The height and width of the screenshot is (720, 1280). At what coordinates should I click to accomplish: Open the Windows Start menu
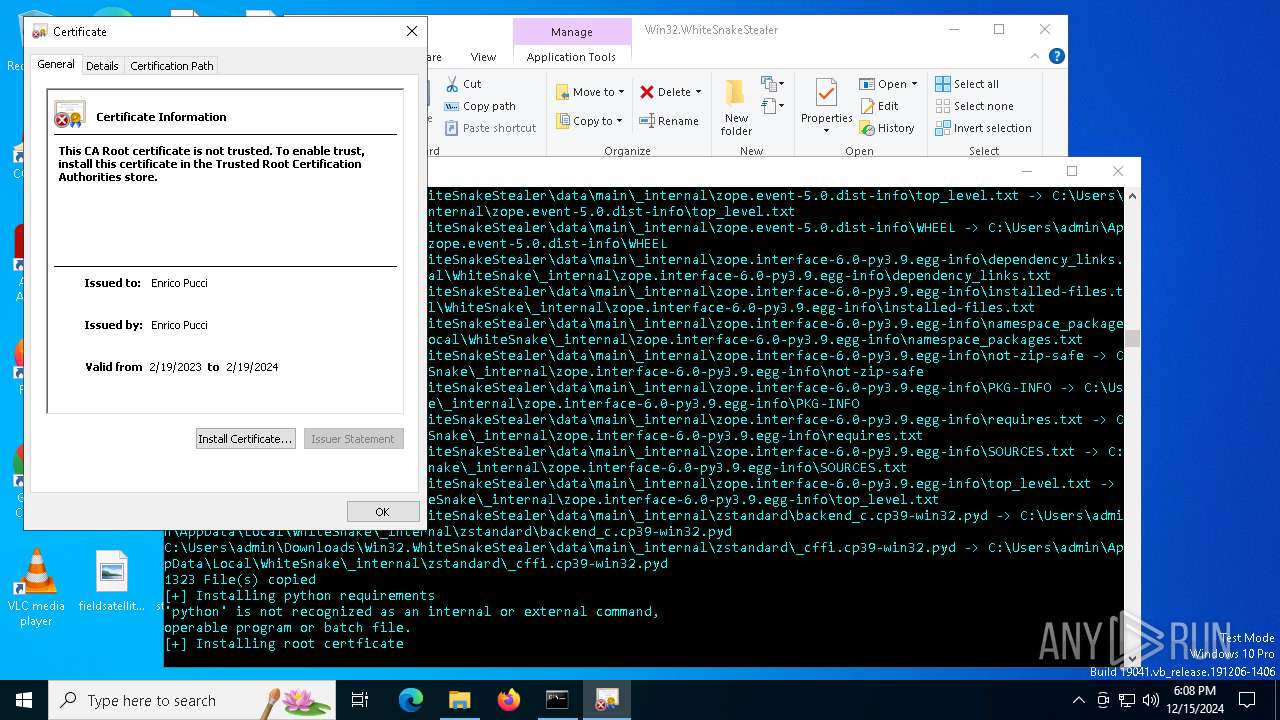pos(24,700)
